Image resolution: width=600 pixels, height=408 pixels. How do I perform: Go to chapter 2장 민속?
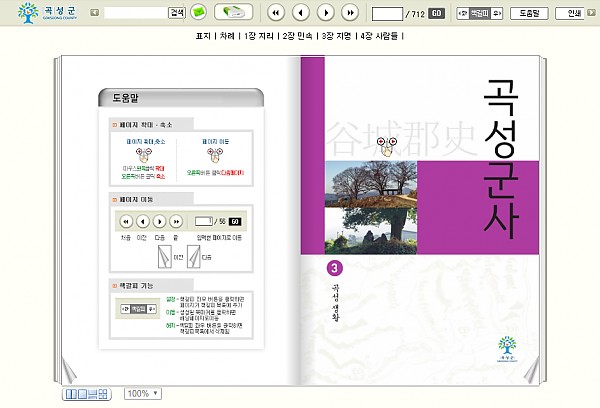tap(297, 36)
